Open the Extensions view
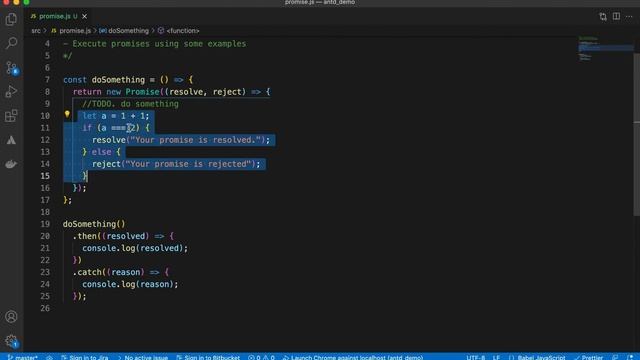Image resolution: width=640 pixels, height=360 pixels. [x=11, y=116]
